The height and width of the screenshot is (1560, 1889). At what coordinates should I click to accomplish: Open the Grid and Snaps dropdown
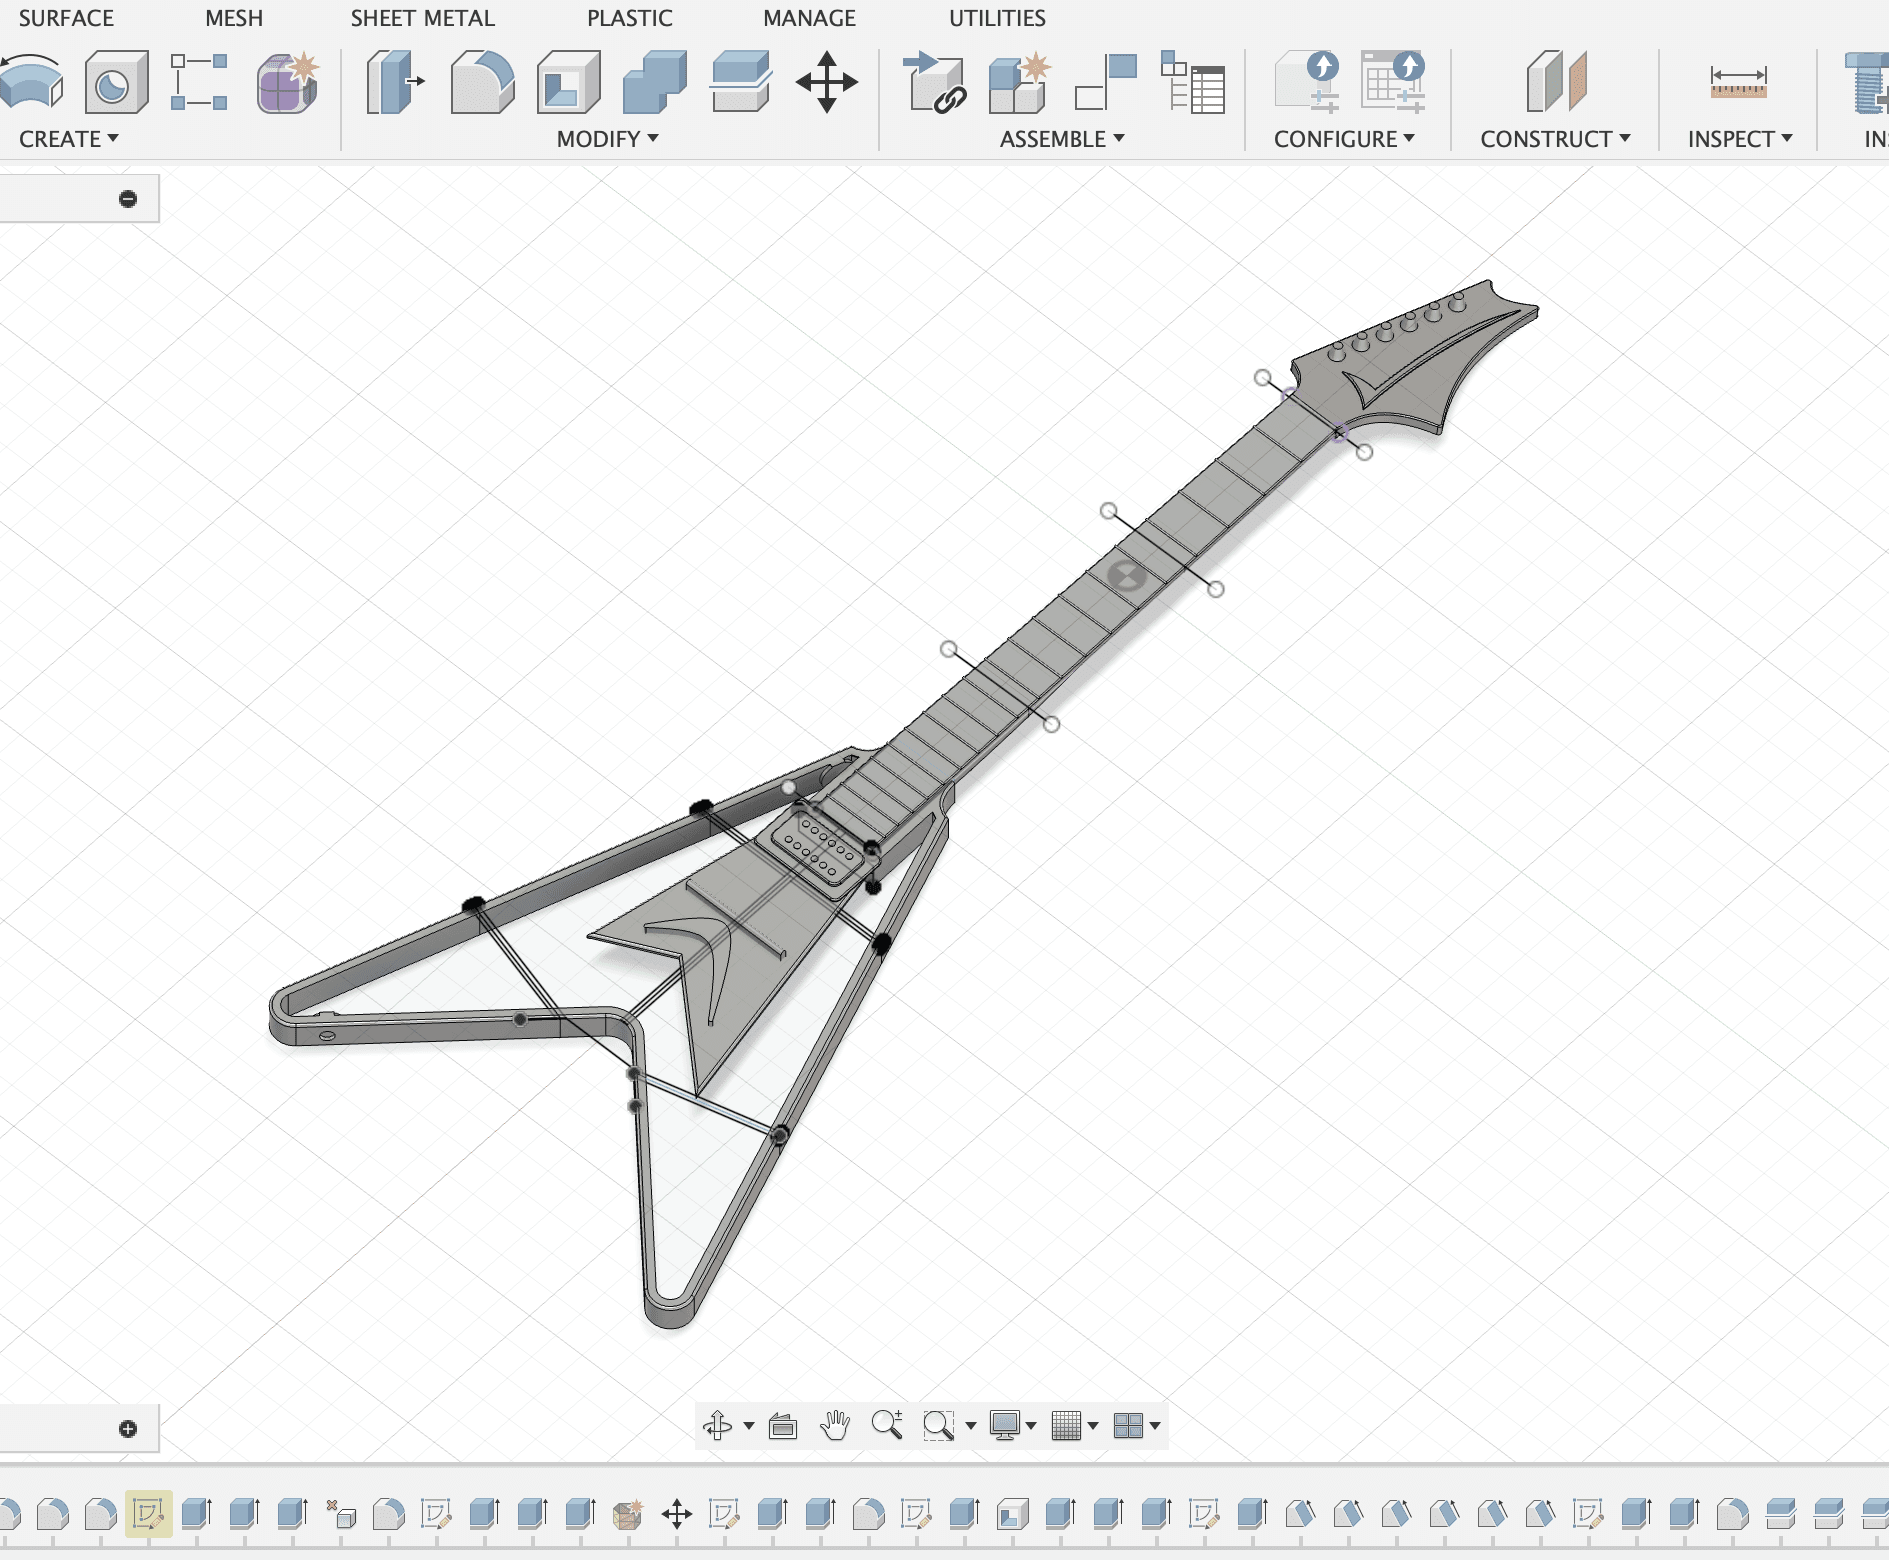click(x=1094, y=1427)
